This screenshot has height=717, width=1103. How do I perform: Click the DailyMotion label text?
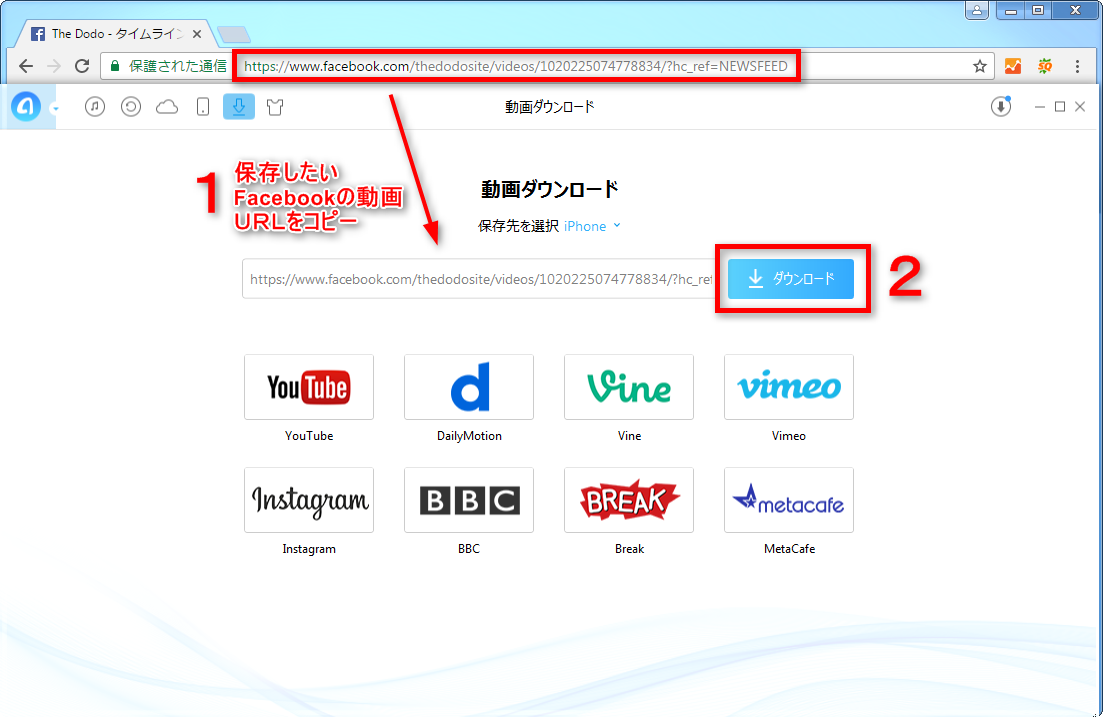click(469, 436)
